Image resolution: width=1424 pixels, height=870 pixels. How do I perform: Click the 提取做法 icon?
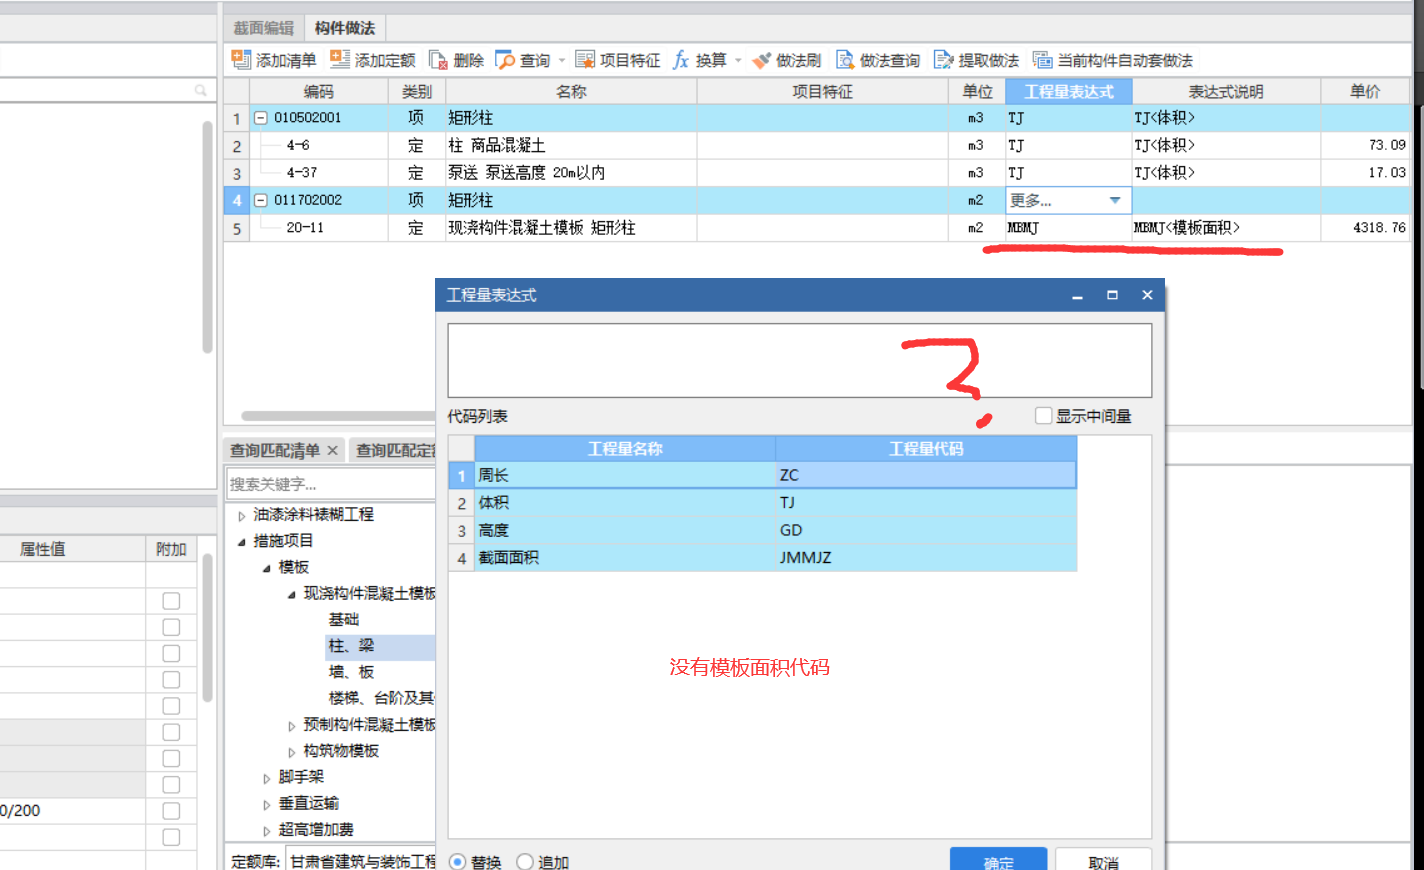[943, 60]
